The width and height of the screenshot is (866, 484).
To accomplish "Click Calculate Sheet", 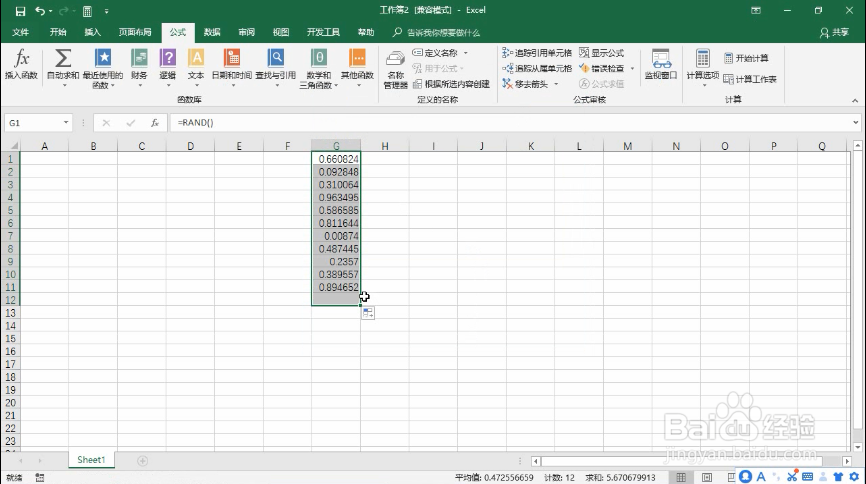I will [749, 79].
